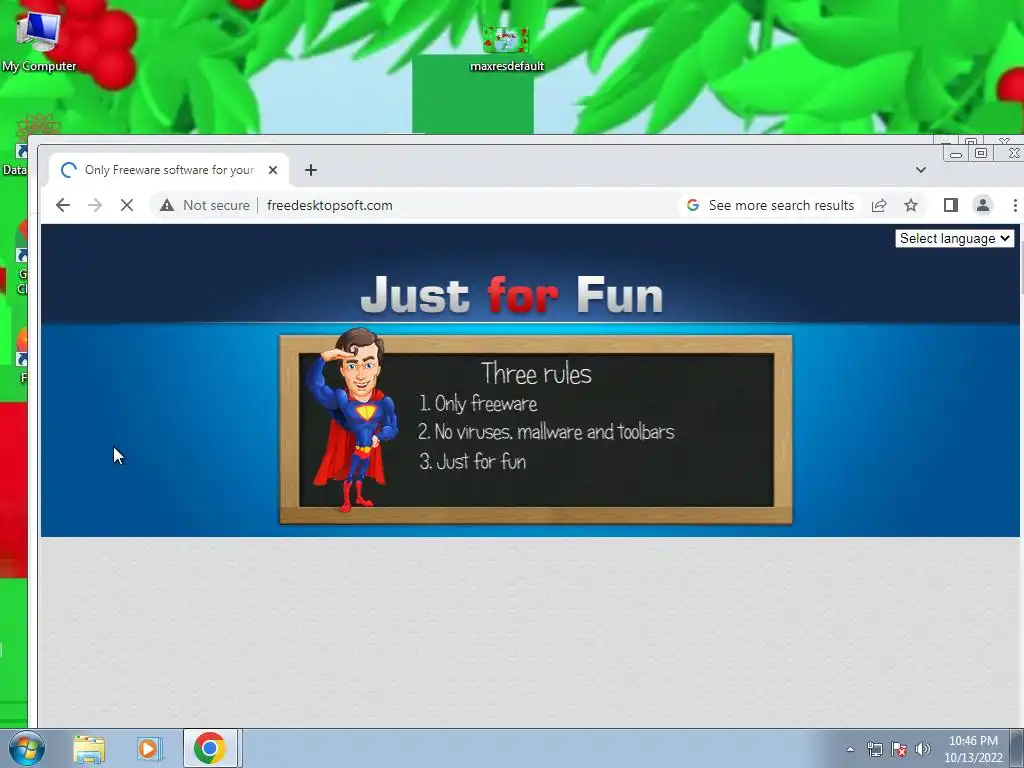Screen dimensions: 1024x768
Task: Open the Select language dropdown
Action: pyautogui.click(x=955, y=238)
